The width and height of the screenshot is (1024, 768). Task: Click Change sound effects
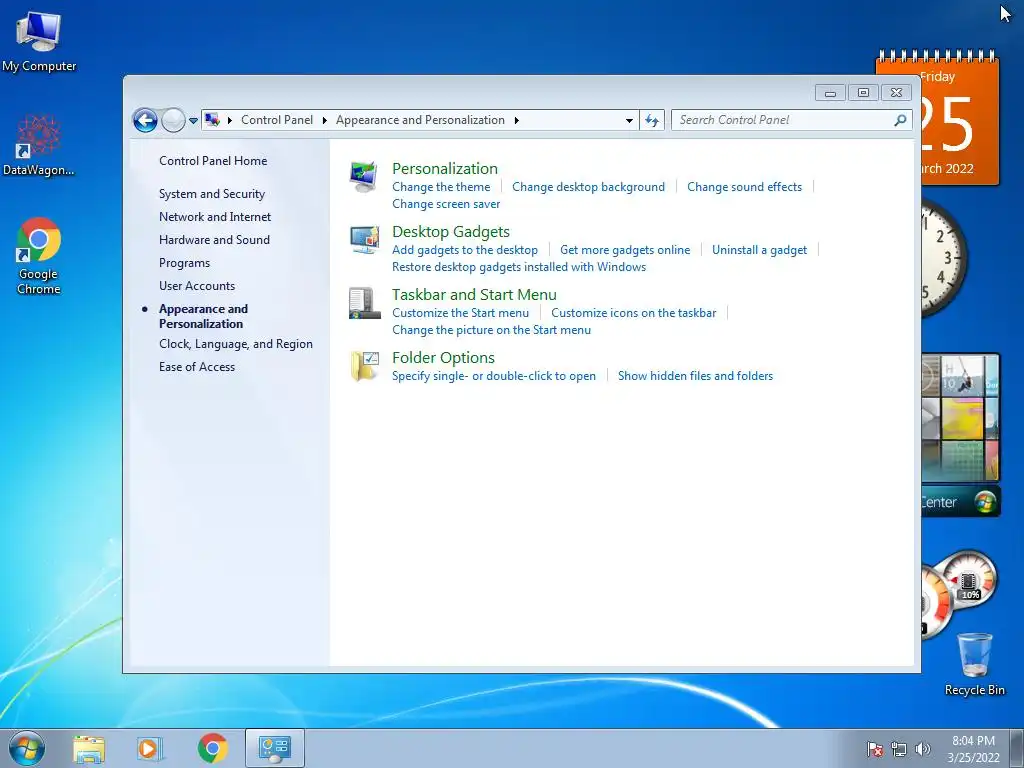tap(744, 187)
